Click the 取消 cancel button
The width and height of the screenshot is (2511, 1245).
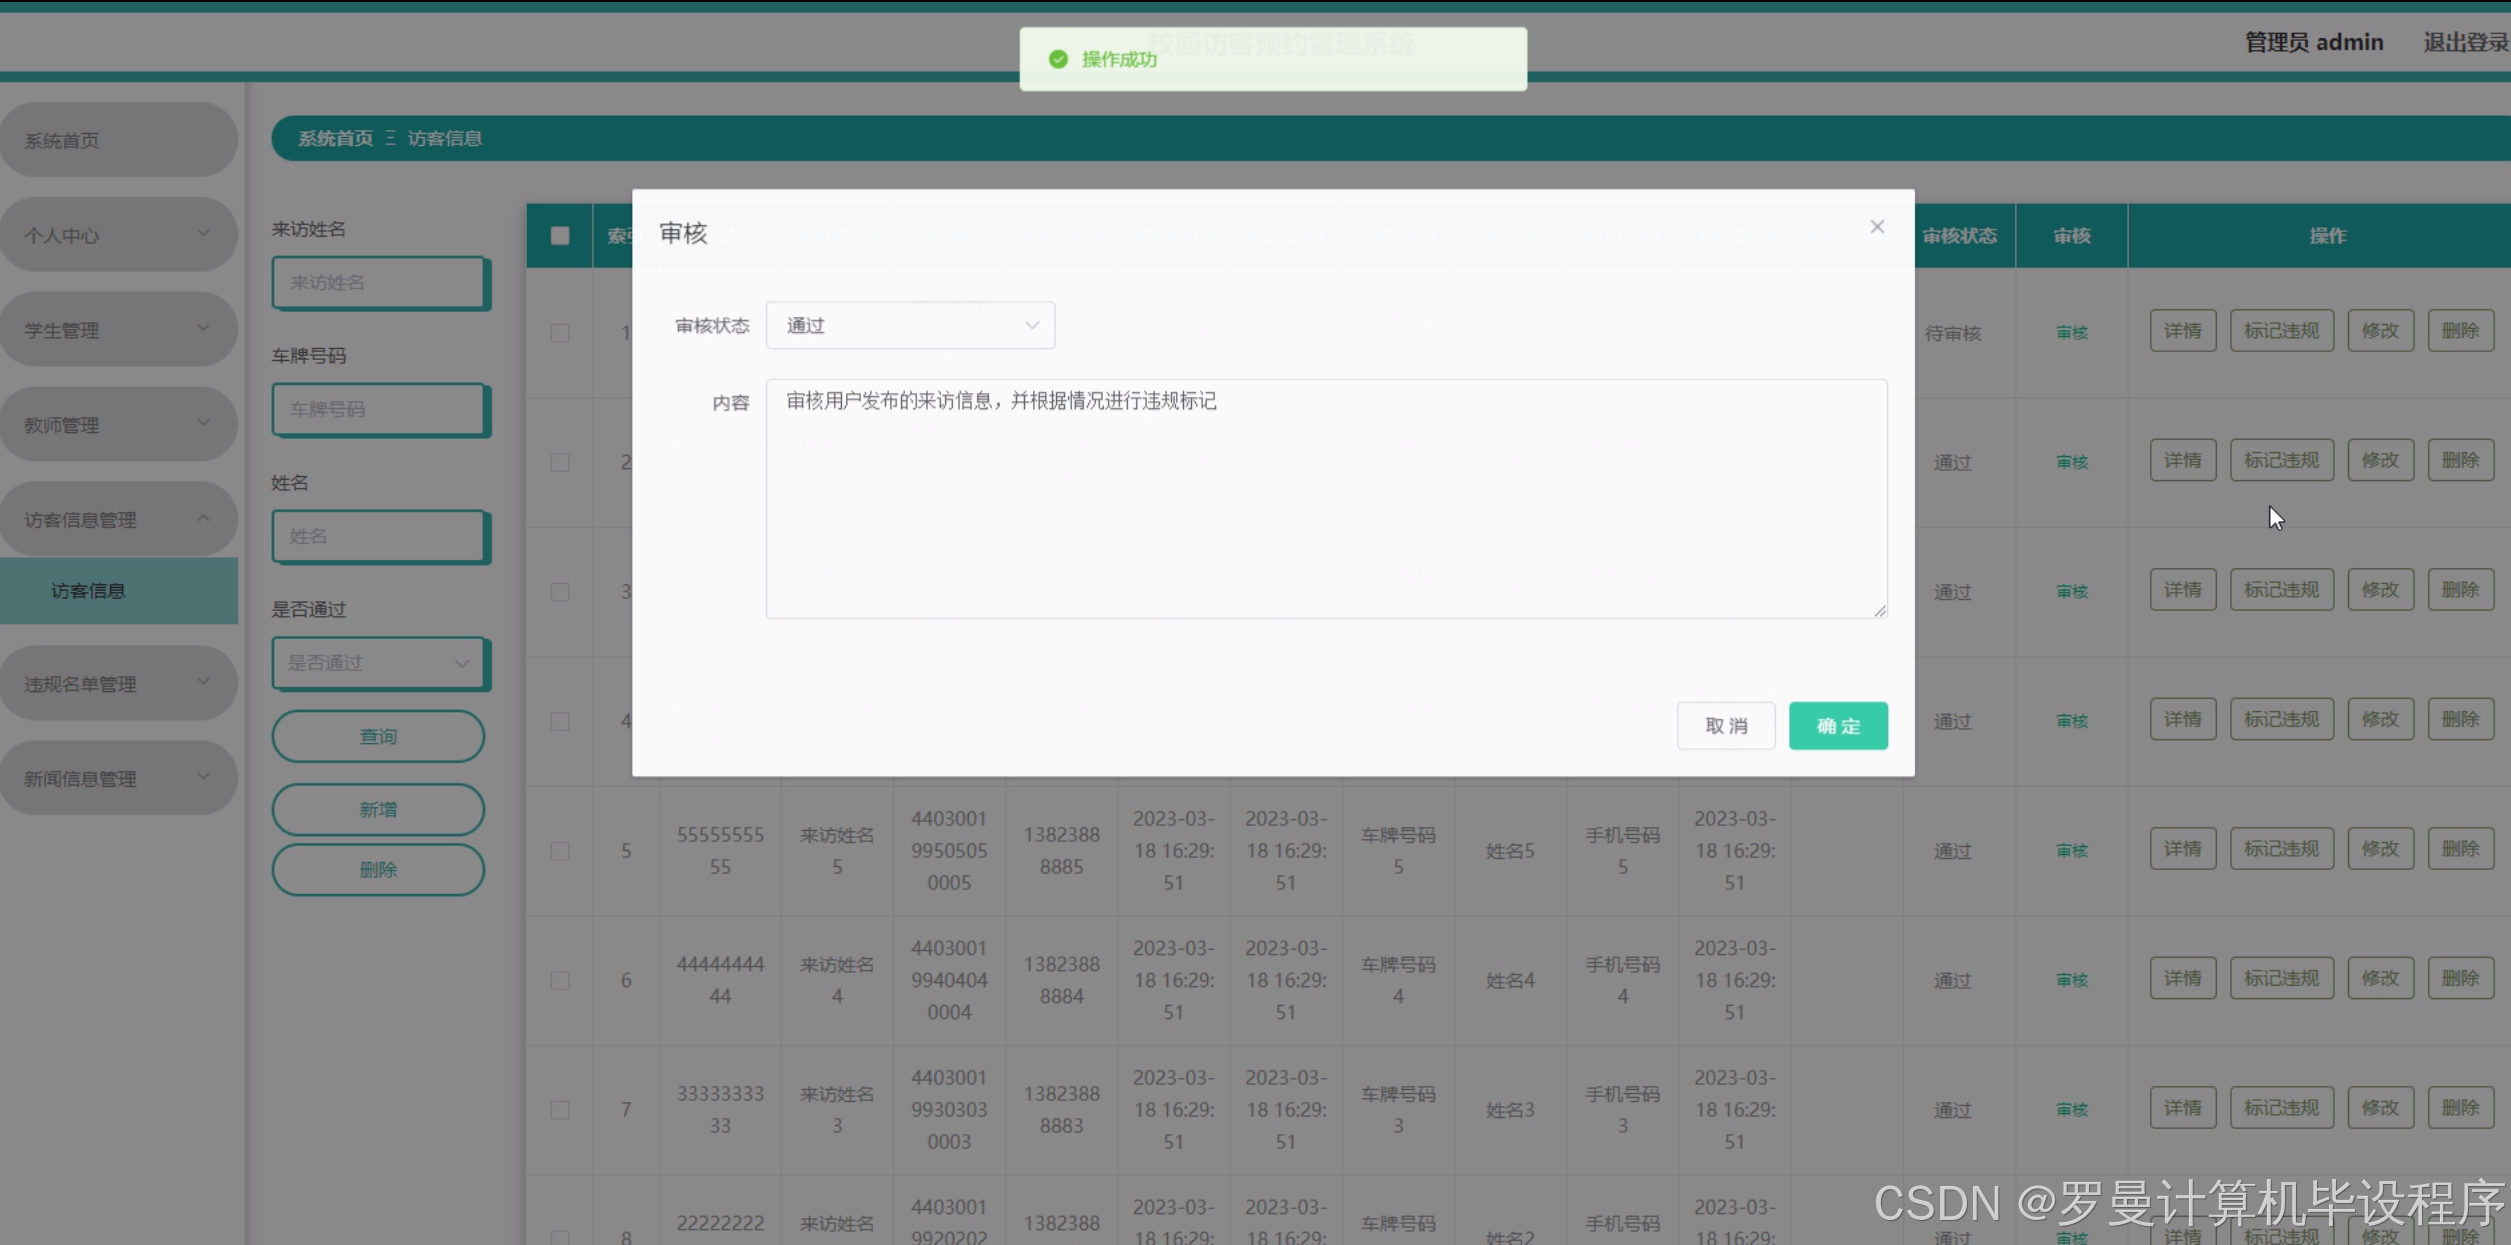tap(1725, 726)
